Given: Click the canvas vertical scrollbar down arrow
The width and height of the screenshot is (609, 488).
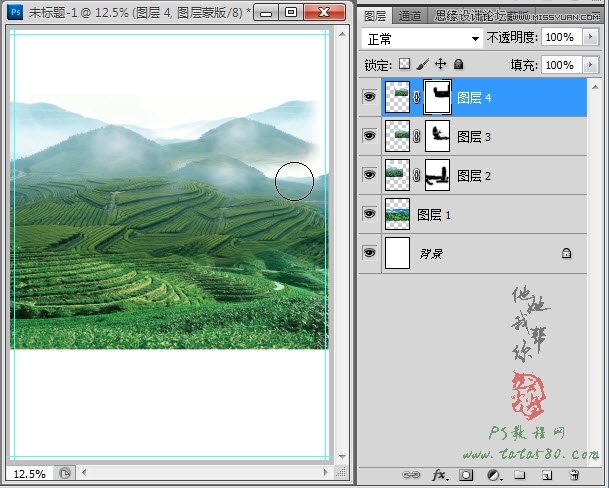Looking at the screenshot, I should 342,456.
